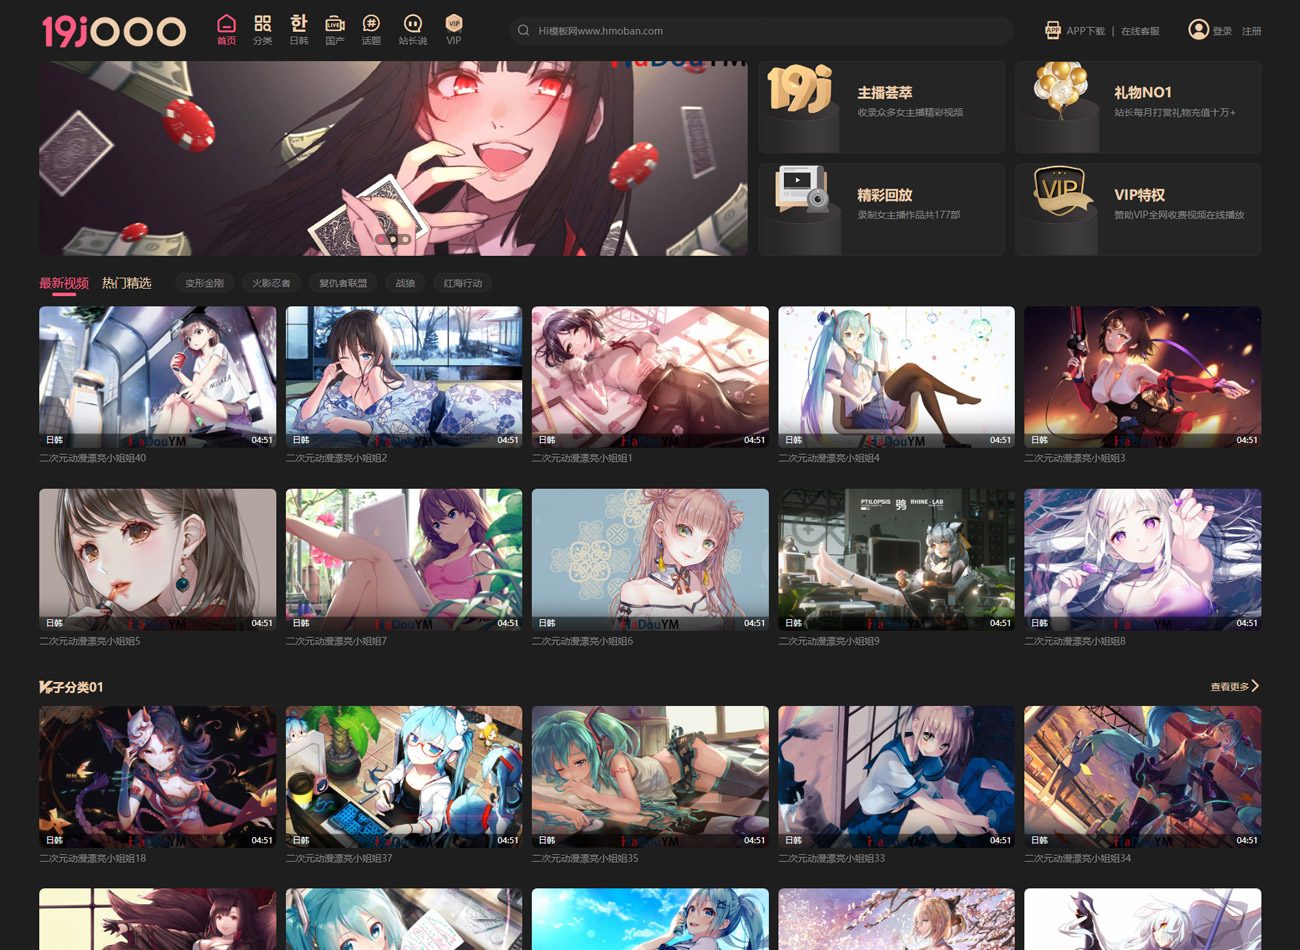This screenshot has height=950, width=1300.
Task: Click the APP download icon
Action: coord(1052,30)
